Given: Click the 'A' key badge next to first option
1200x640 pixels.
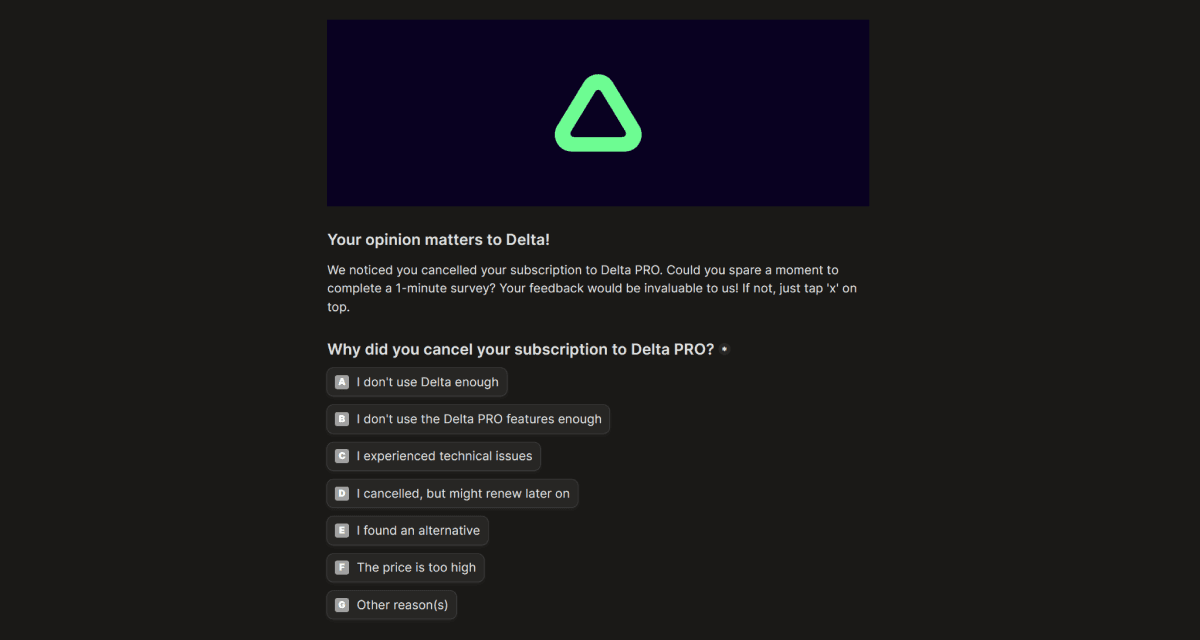Looking at the screenshot, I should click(341, 381).
